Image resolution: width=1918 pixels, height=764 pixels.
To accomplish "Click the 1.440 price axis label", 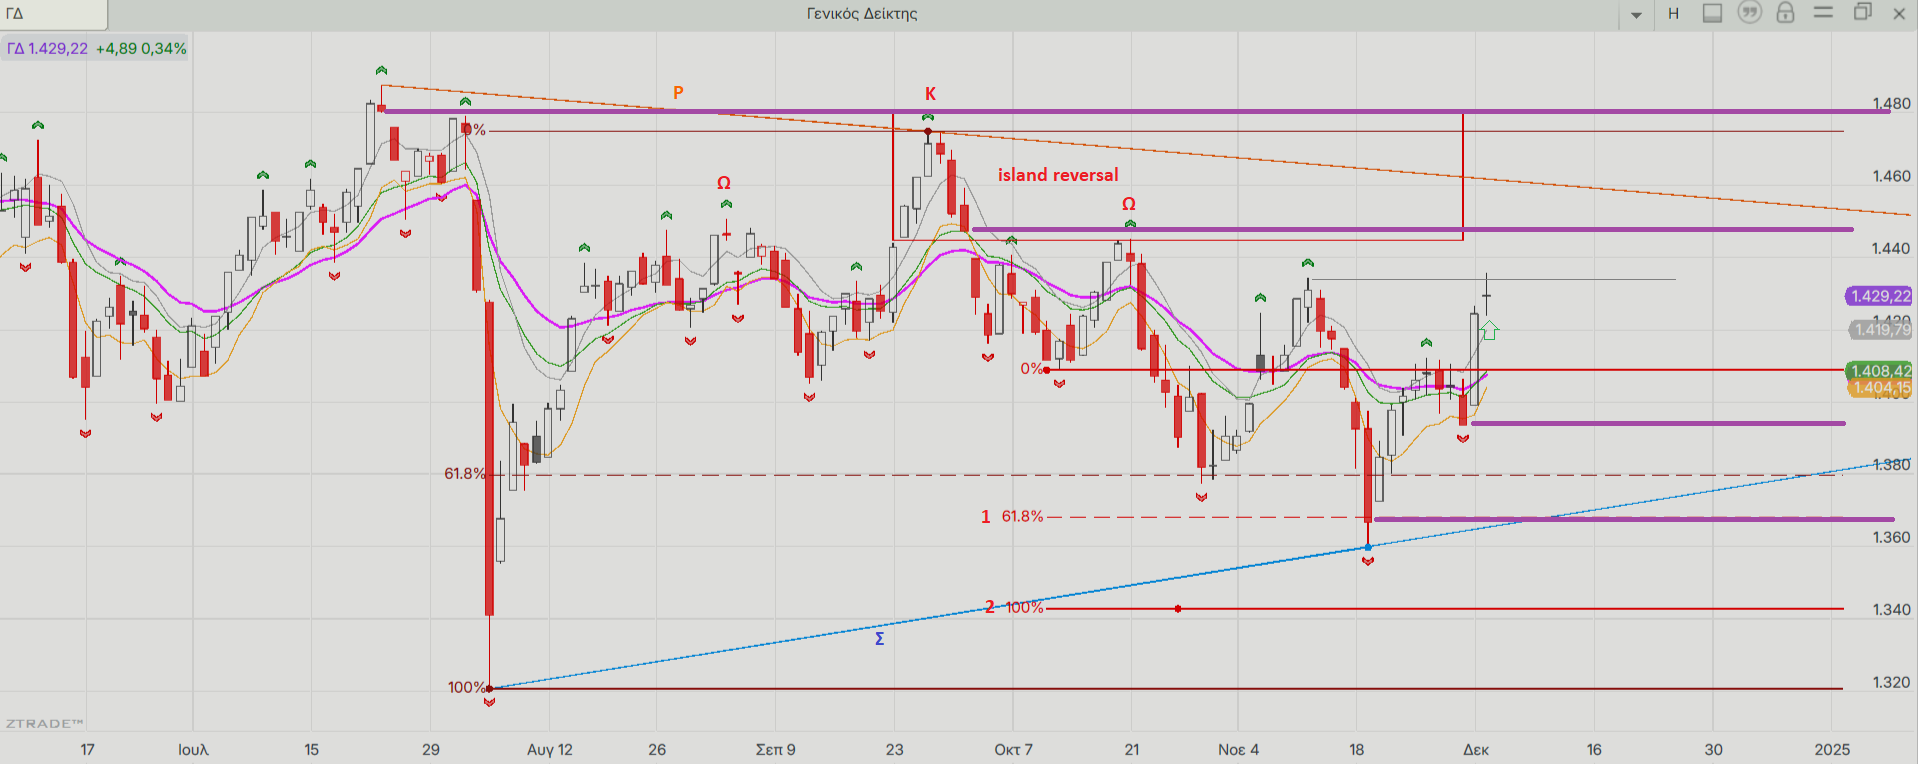I will (x=1891, y=249).
